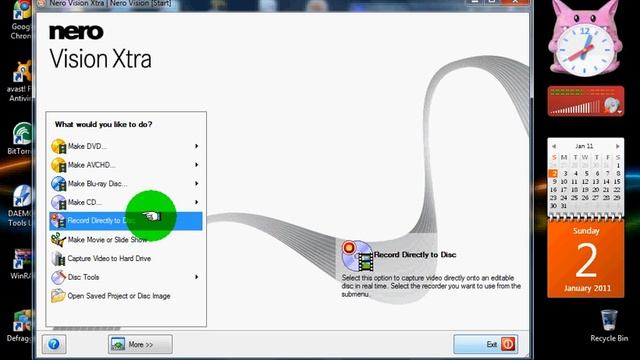Click the red volume meter gadget

pos(586,101)
